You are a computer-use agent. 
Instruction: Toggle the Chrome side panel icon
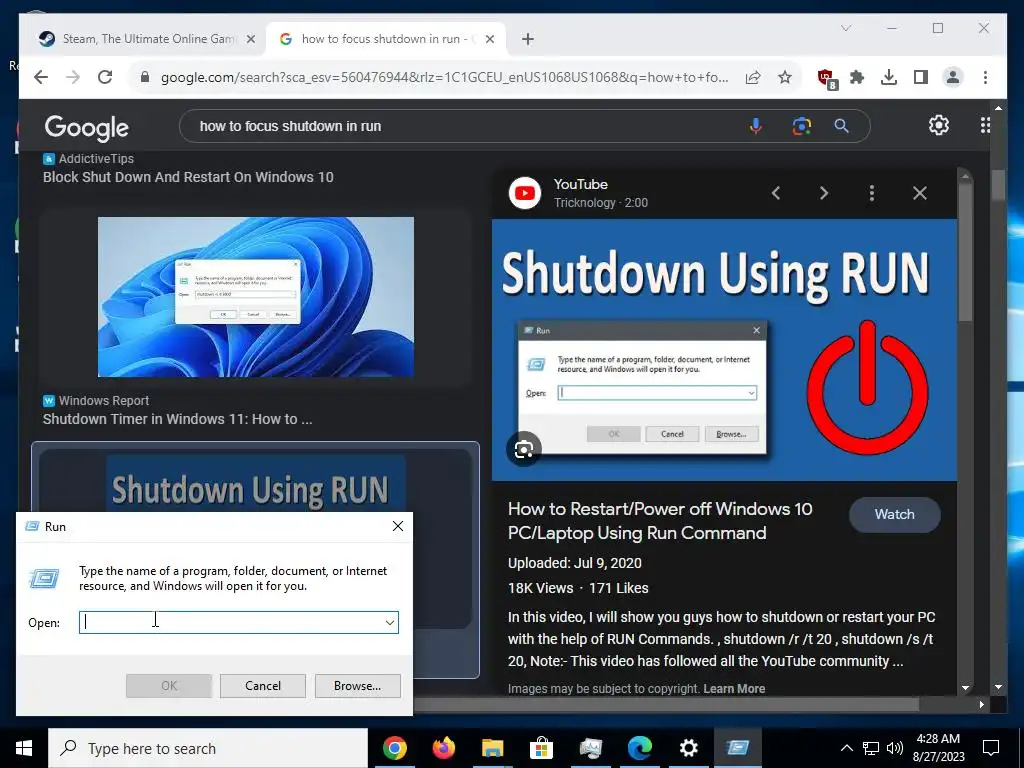[921, 77]
